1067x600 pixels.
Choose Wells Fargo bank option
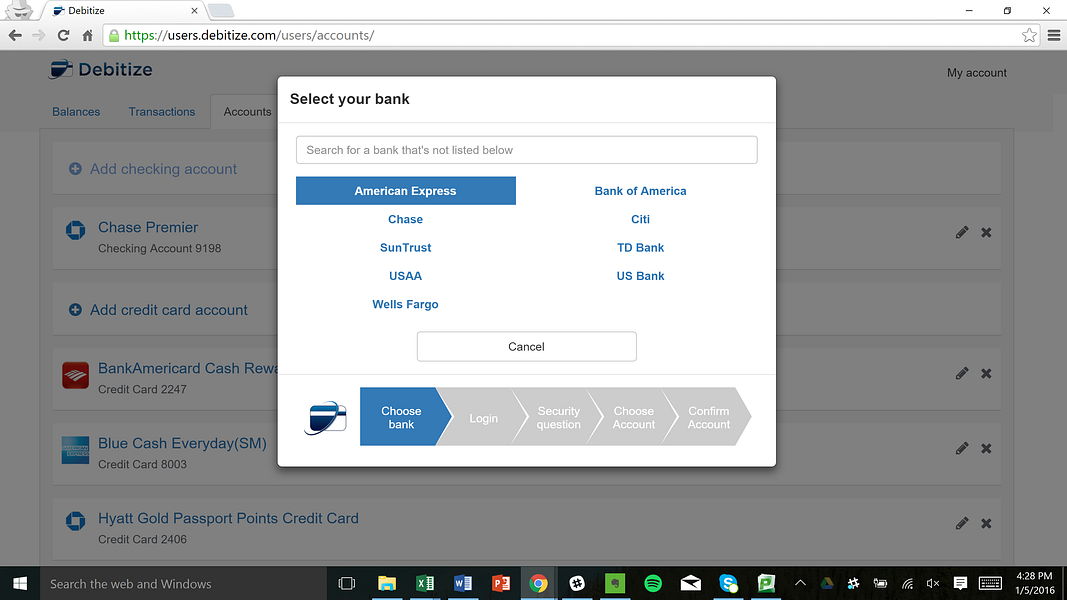pos(406,304)
